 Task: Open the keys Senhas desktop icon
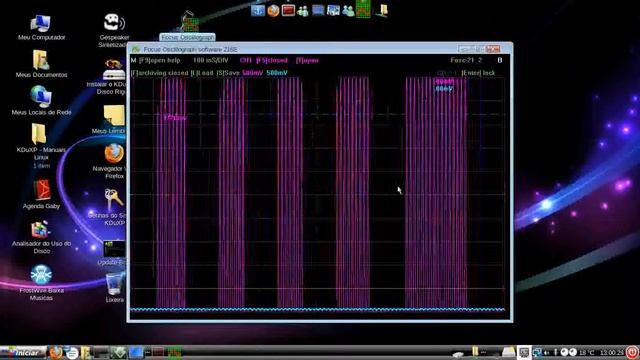click(114, 199)
